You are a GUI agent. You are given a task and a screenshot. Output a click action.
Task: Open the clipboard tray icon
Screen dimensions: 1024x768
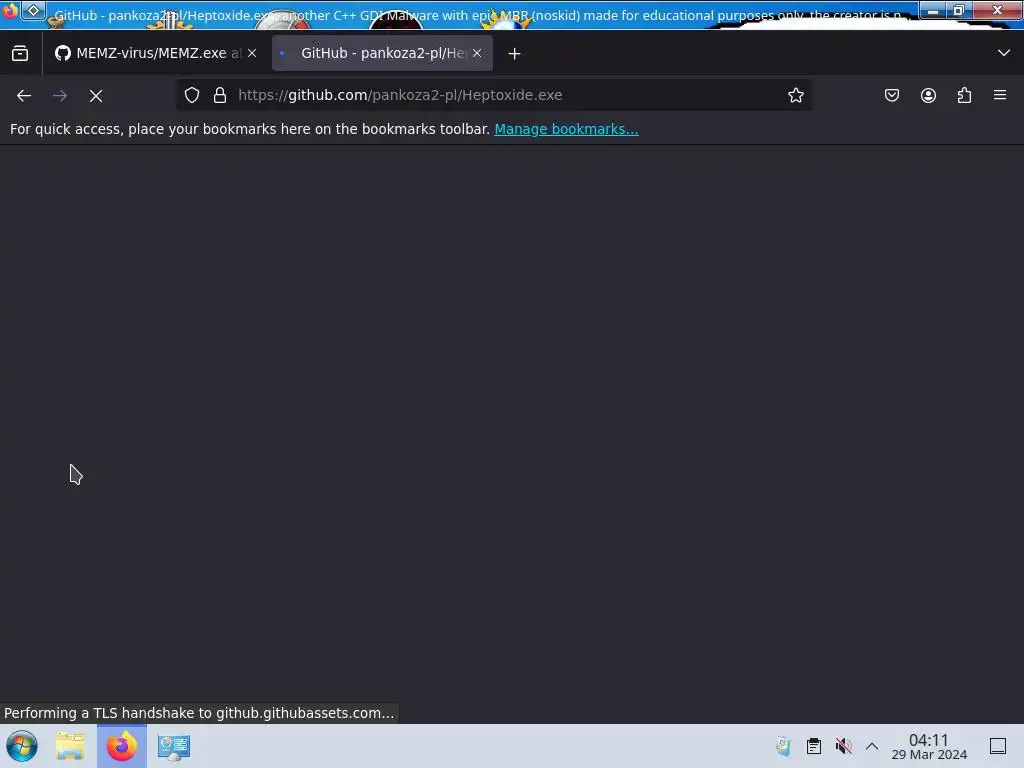[x=814, y=746]
